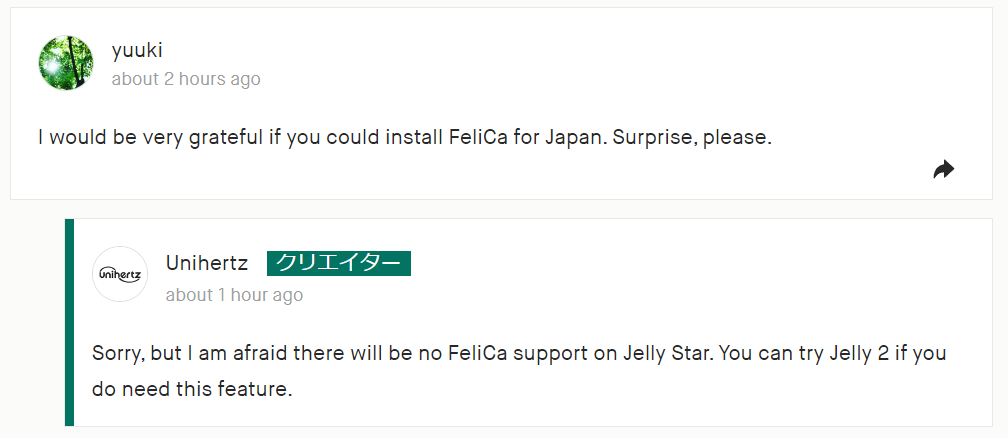Image resolution: width=1008 pixels, height=438 pixels.
Task: Click the green vertical bar beside the reply
Action: coord(69,322)
